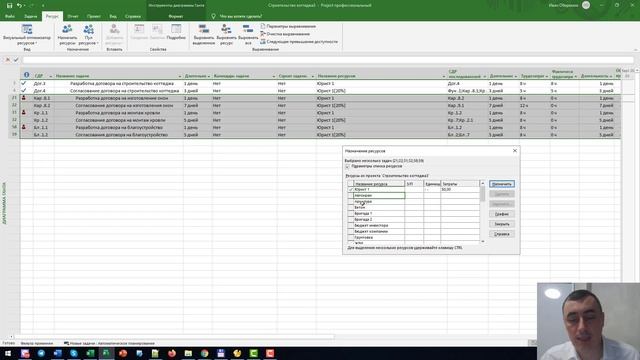Open Календарь задачи column filter dropdown
Image resolution: width=640 pixels, height=360 pixels.
click(274, 76)
